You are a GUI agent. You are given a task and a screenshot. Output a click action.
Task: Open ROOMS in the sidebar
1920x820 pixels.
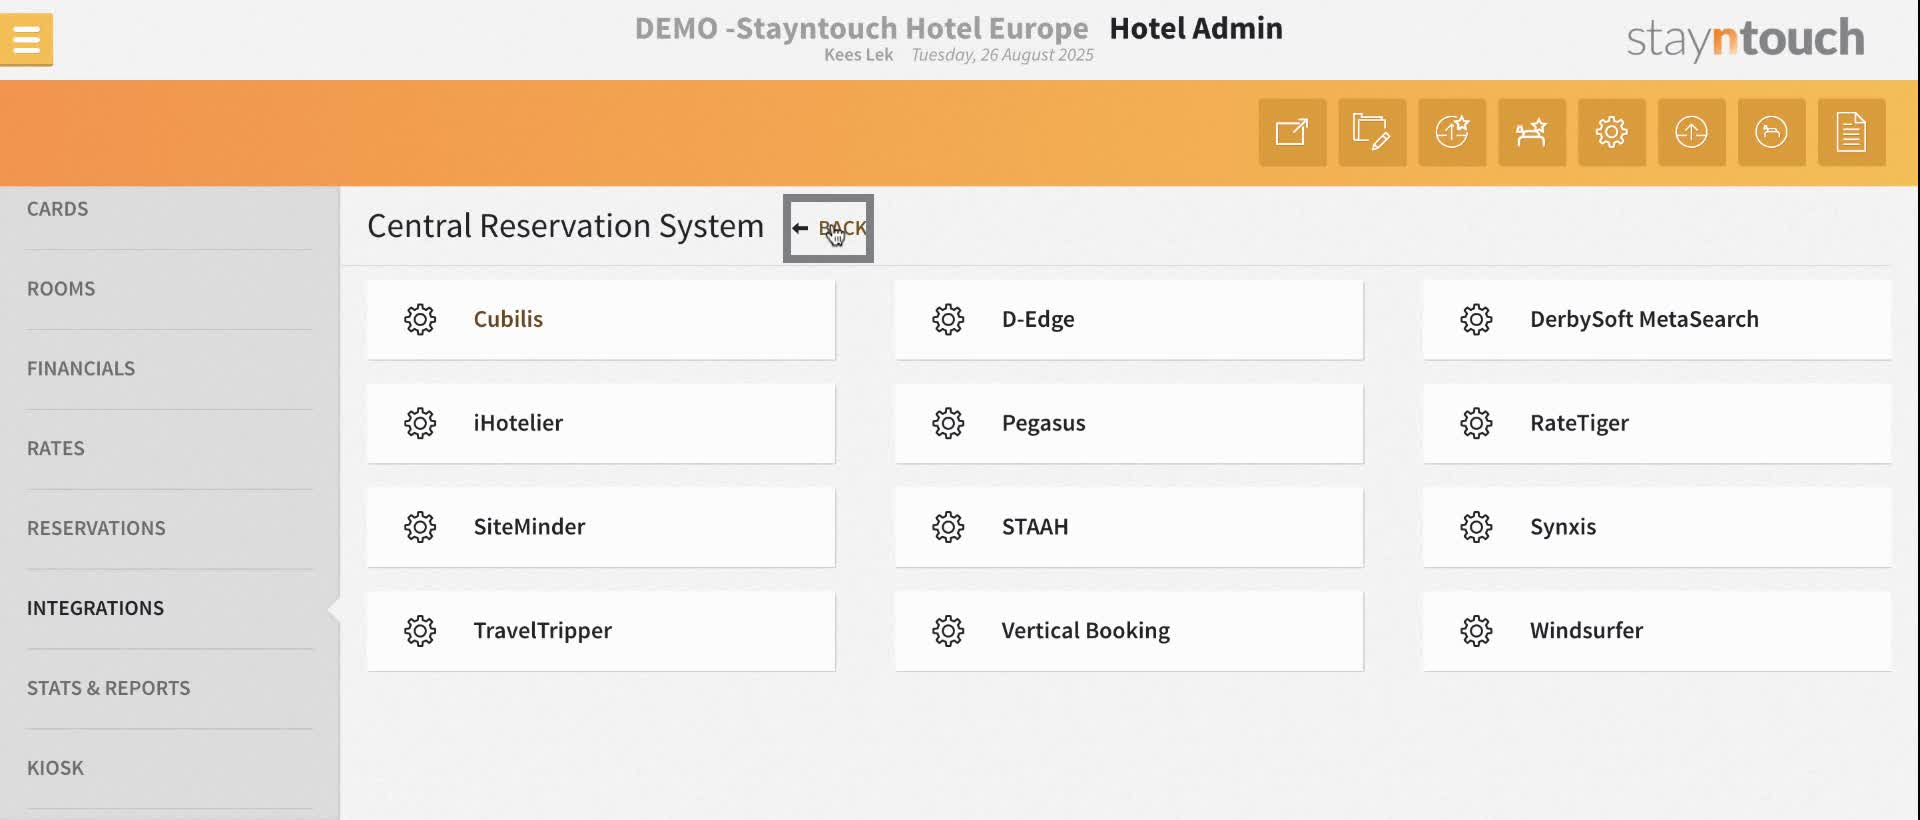pyautogui.click(x=61, y=289)
